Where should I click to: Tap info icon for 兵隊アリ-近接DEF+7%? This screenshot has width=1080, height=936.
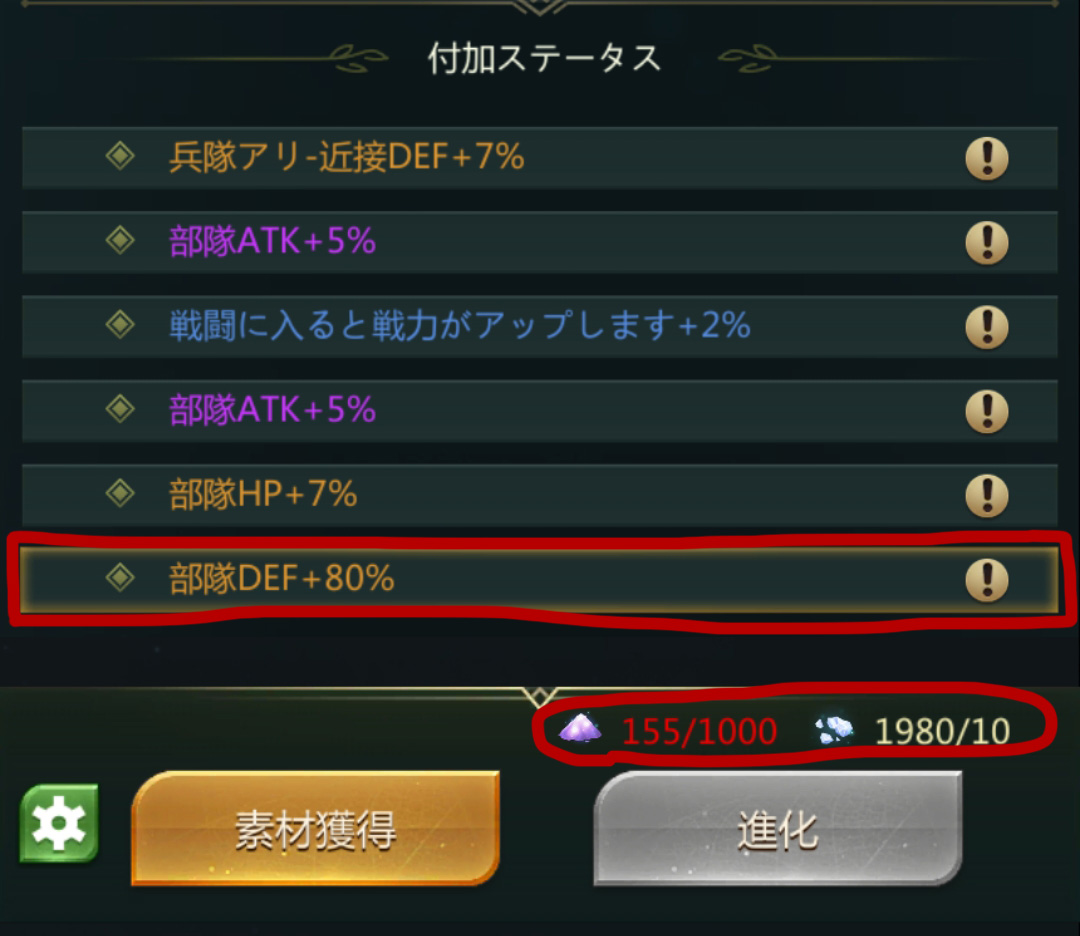point(986,158)
